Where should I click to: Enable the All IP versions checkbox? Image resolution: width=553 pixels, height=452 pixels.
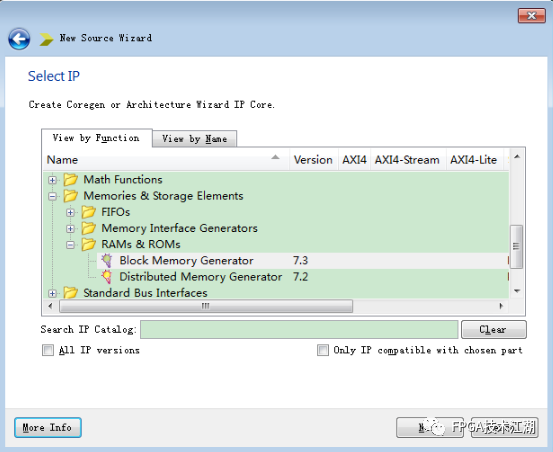pyautogui.click(x=48, y=350)
